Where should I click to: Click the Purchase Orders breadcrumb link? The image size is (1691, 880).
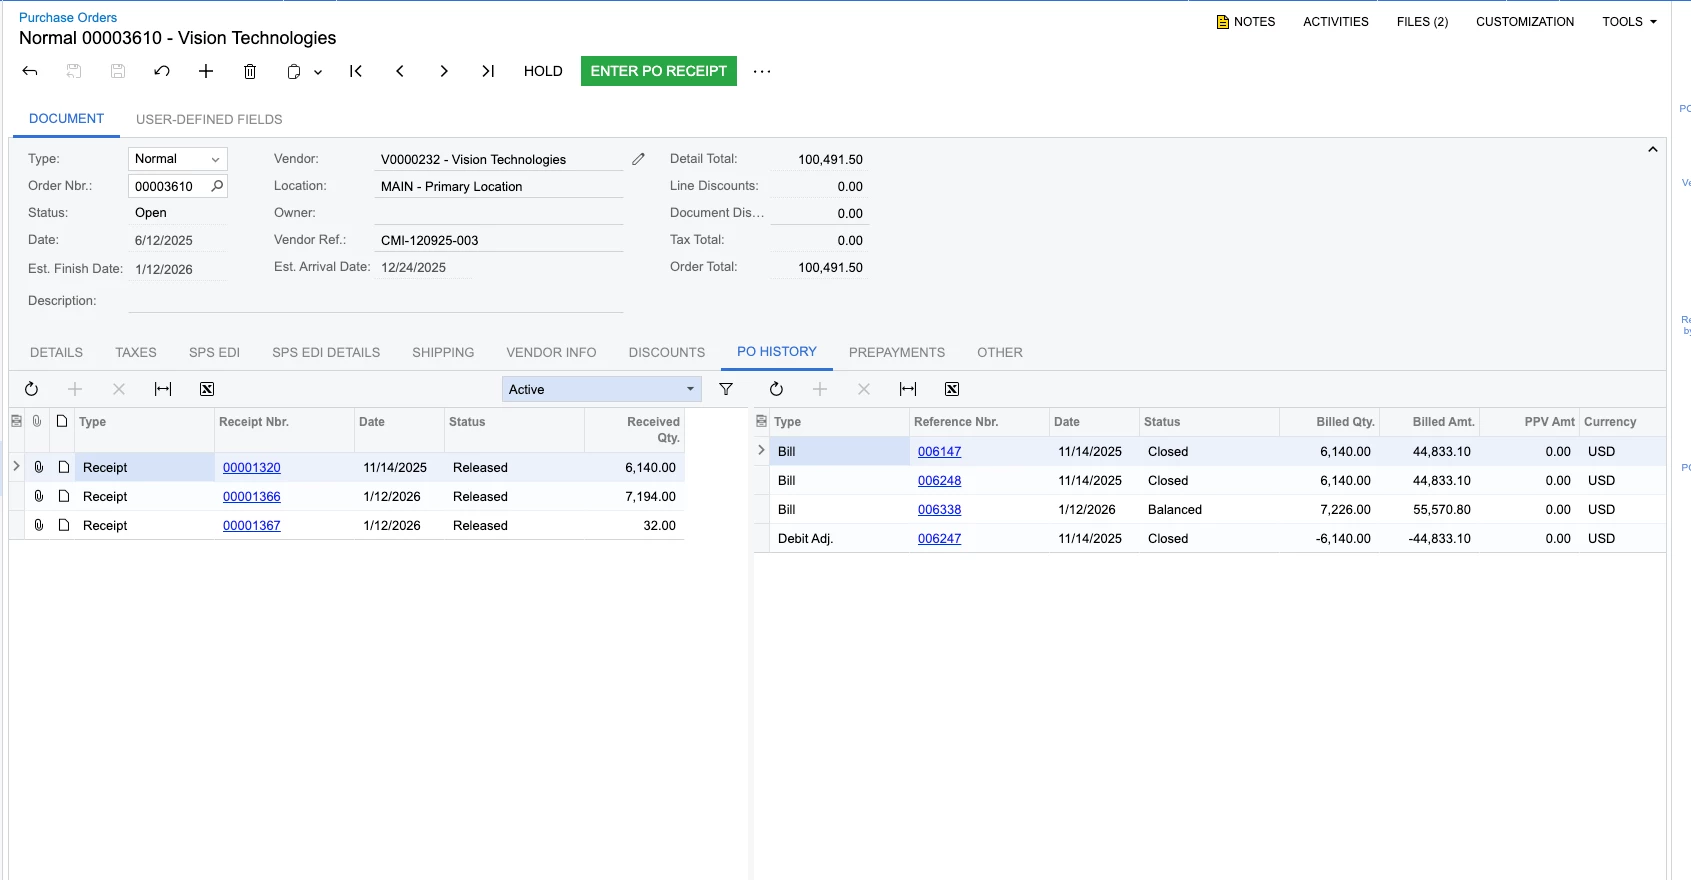pos(68,17)
